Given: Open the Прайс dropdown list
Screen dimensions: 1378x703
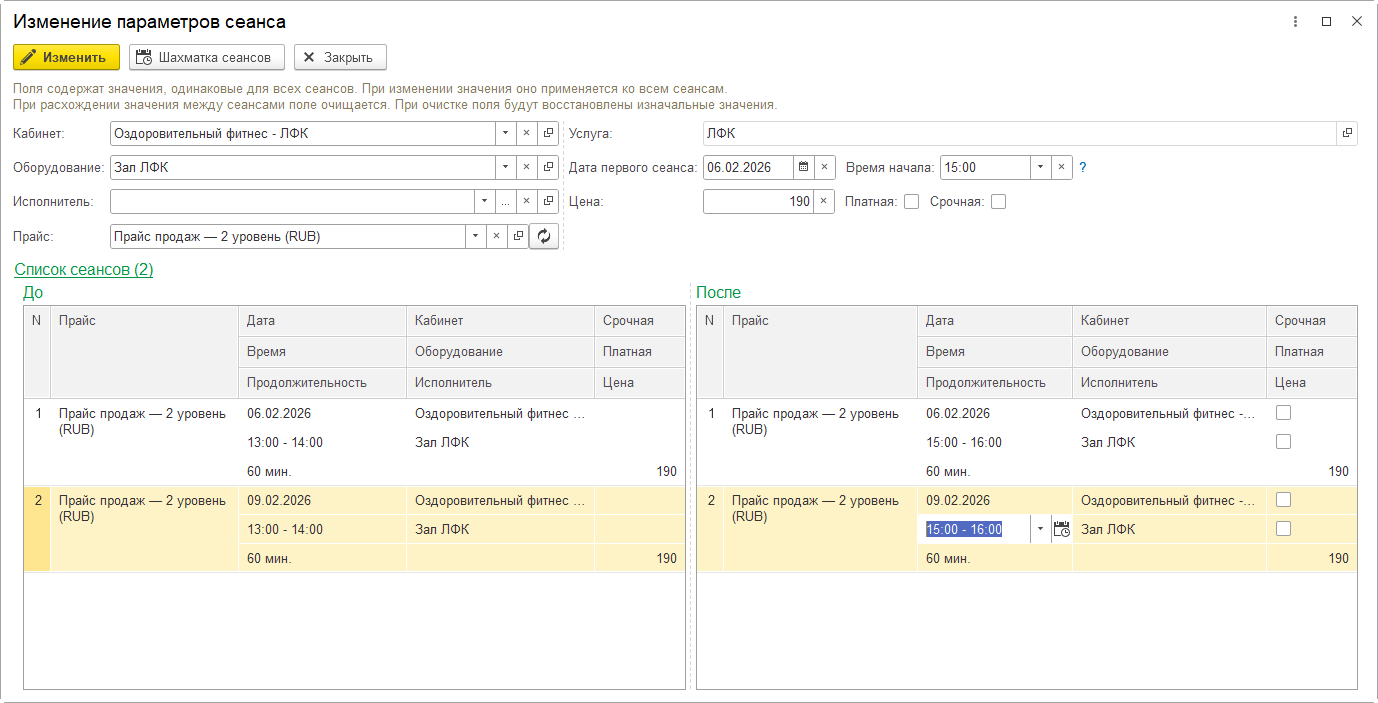Looking at the screenshot, I should (475, 236).
